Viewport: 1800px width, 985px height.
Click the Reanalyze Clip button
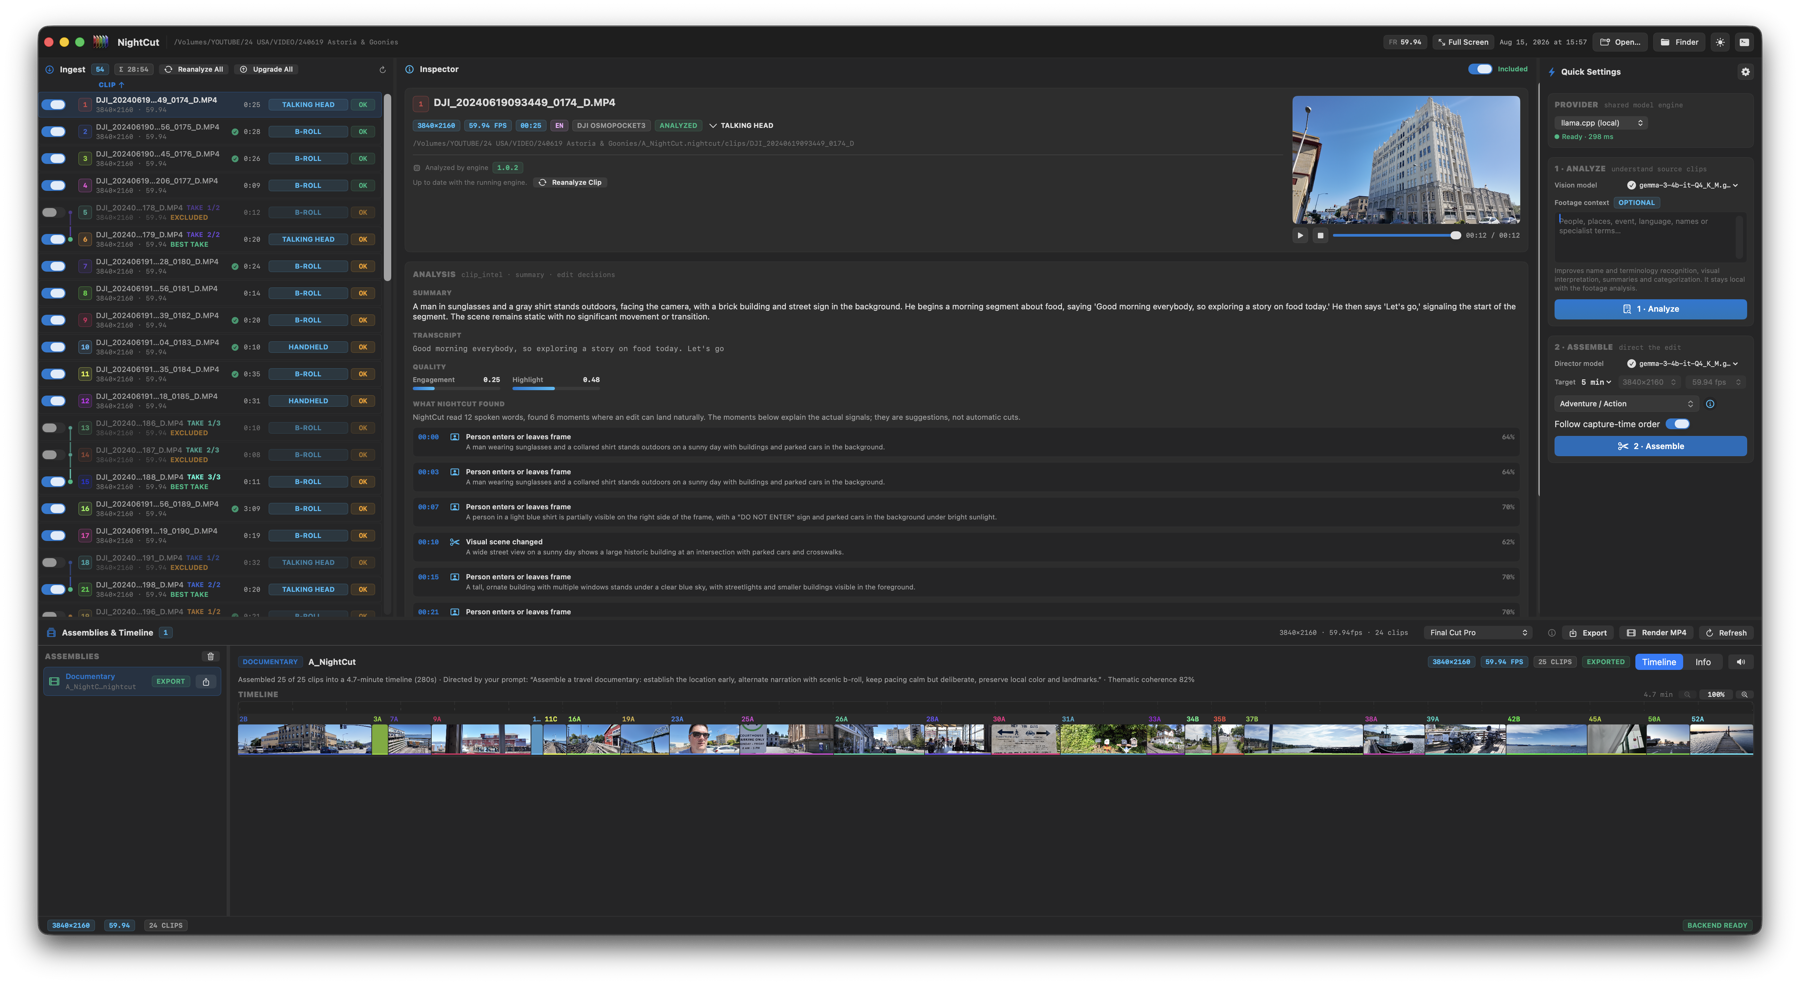coord(570,183)
